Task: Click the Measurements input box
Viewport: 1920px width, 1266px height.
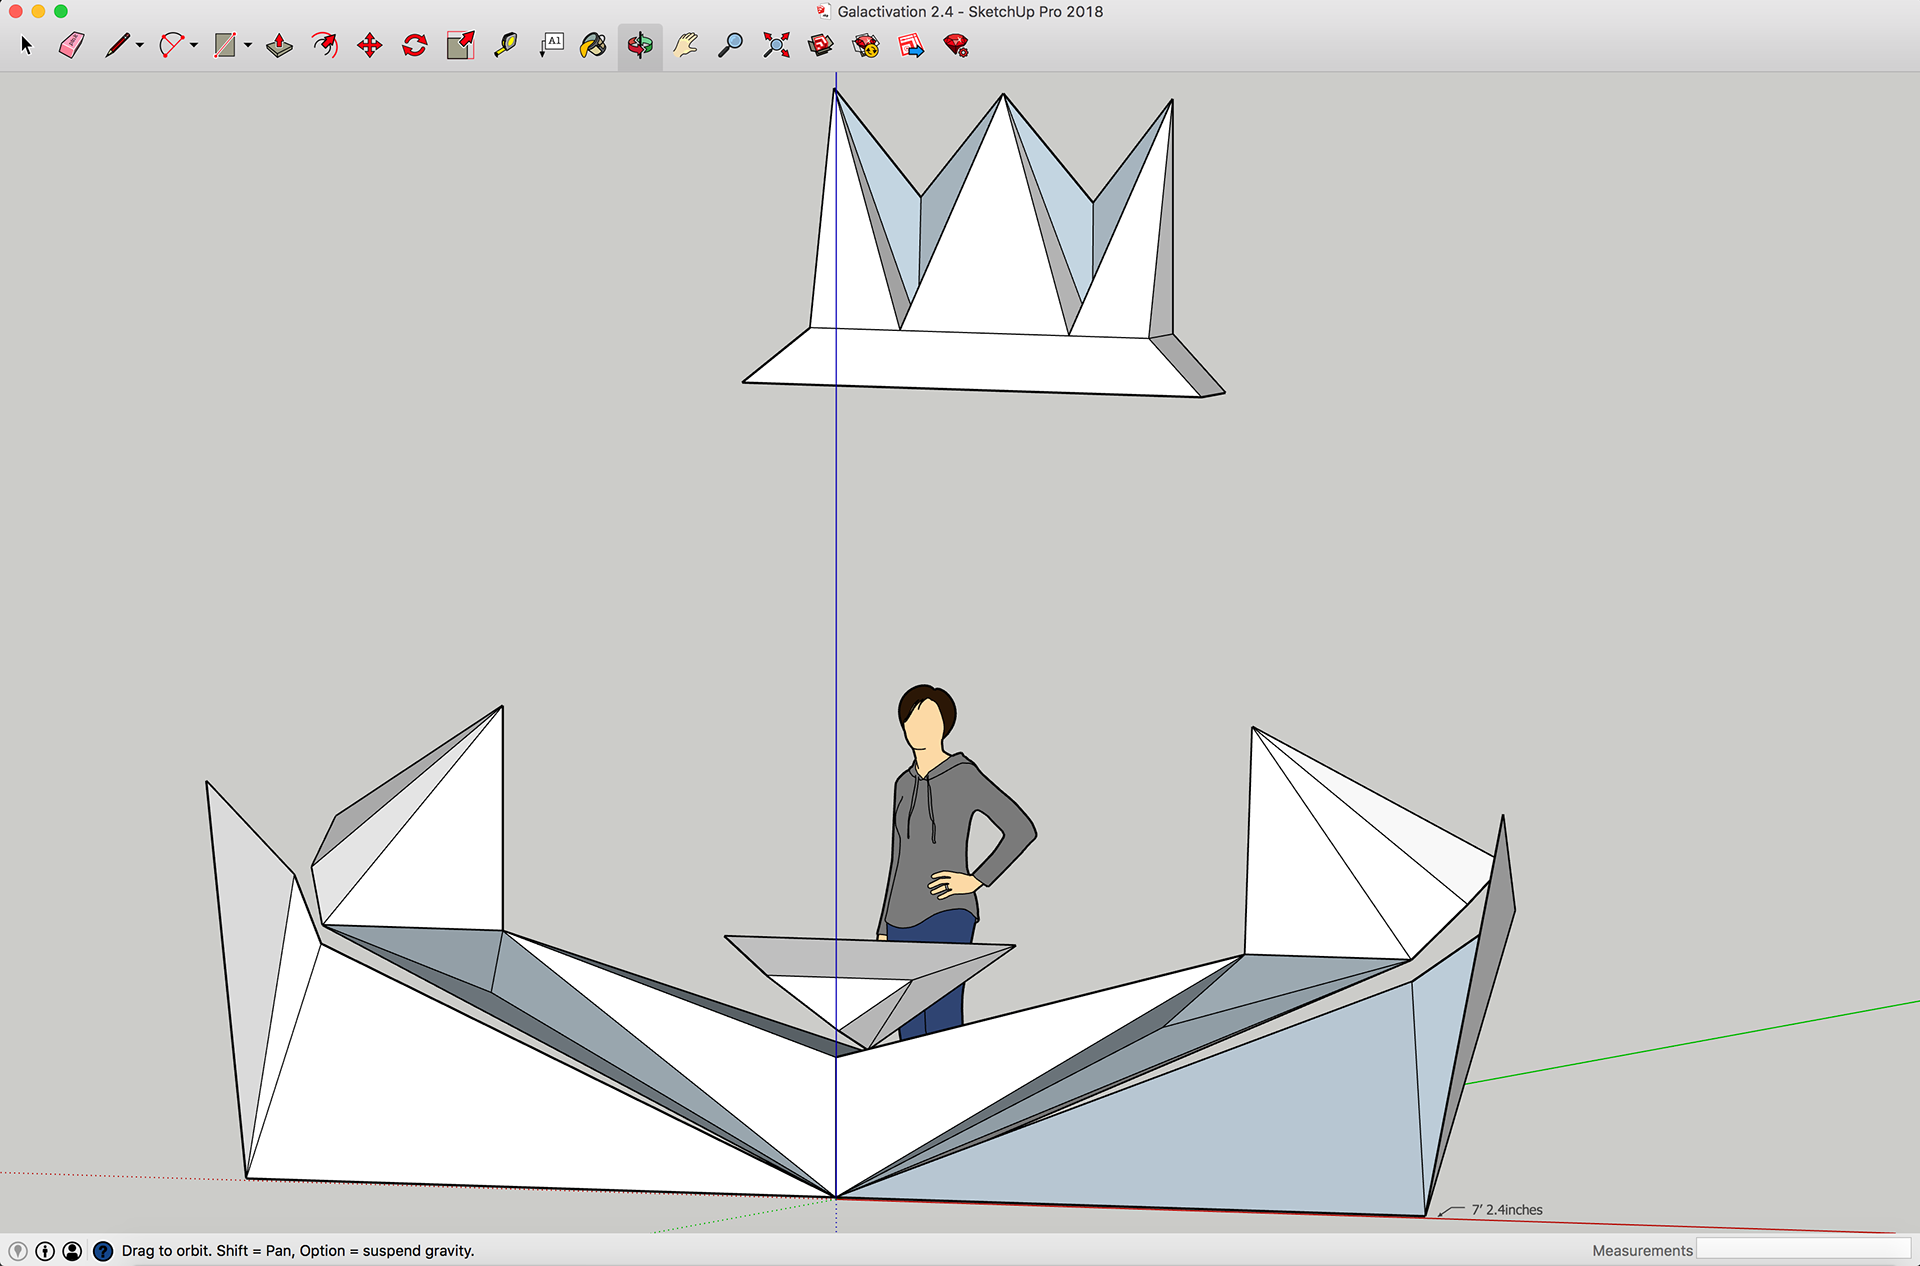Action: pos(1802,1250)
